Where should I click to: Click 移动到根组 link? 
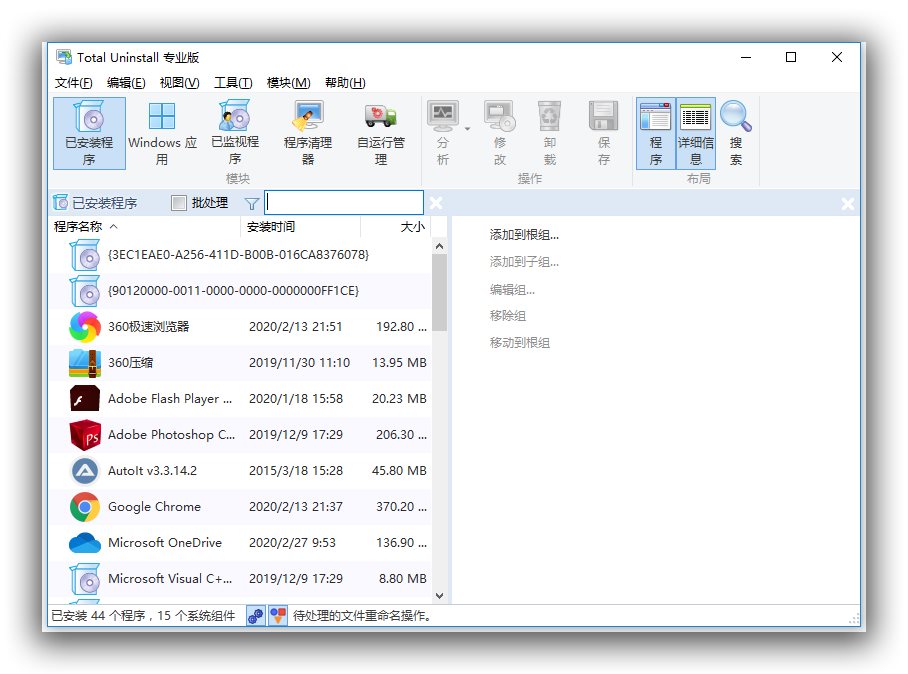click(x=519, y=342)
